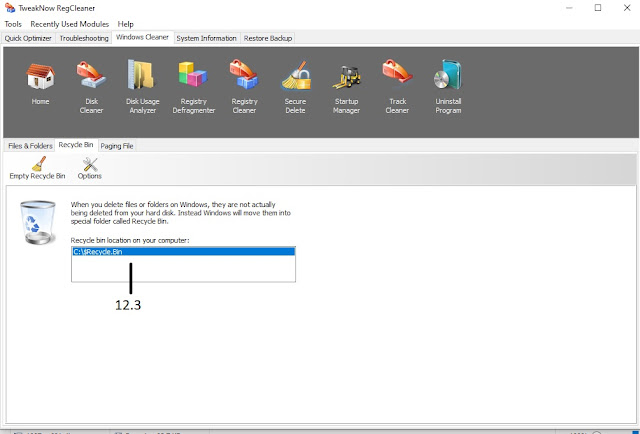Open Recycle Bin Options

pyautogui.click(x=90, y=168)
